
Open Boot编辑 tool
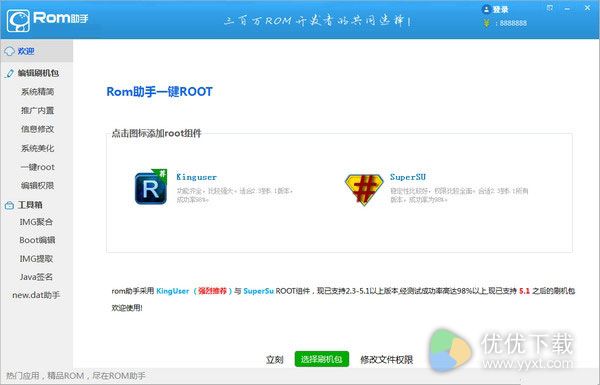37,240
